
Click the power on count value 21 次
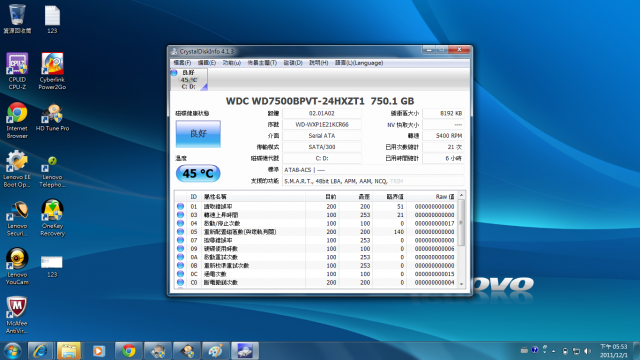(443, 147)
